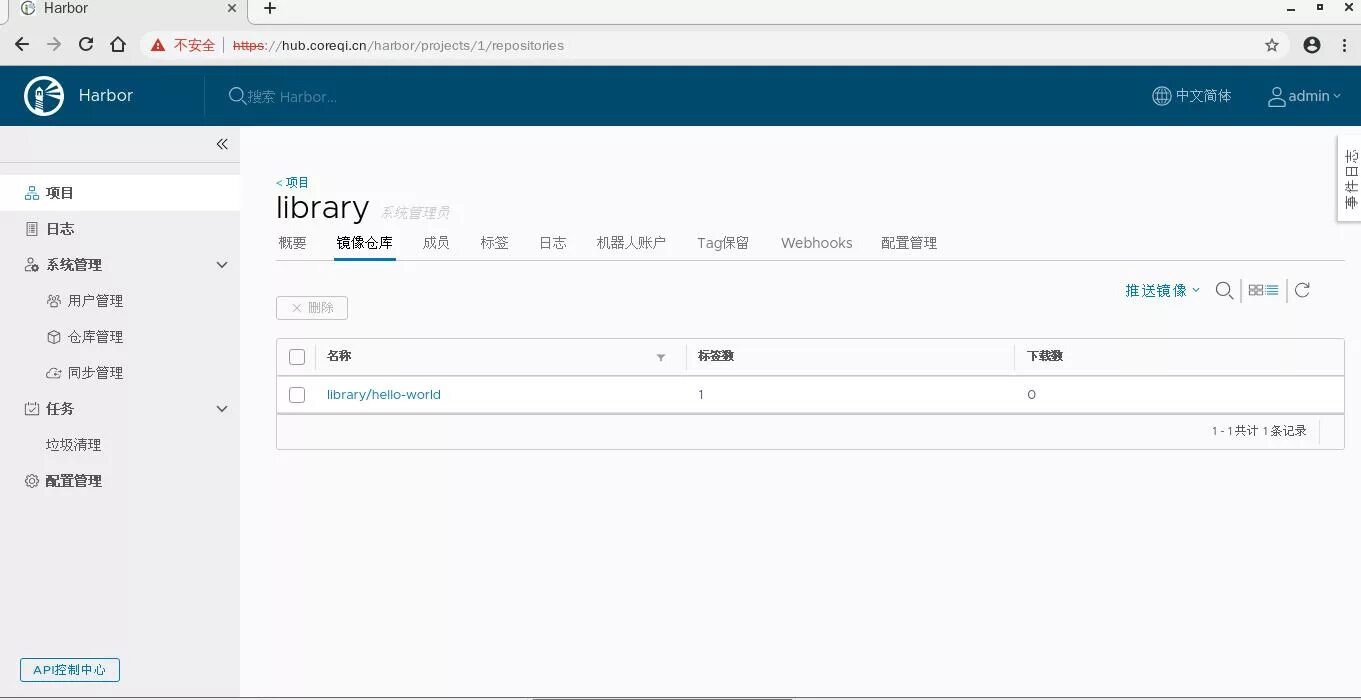Filter the 名称 column

click(660, 357)
